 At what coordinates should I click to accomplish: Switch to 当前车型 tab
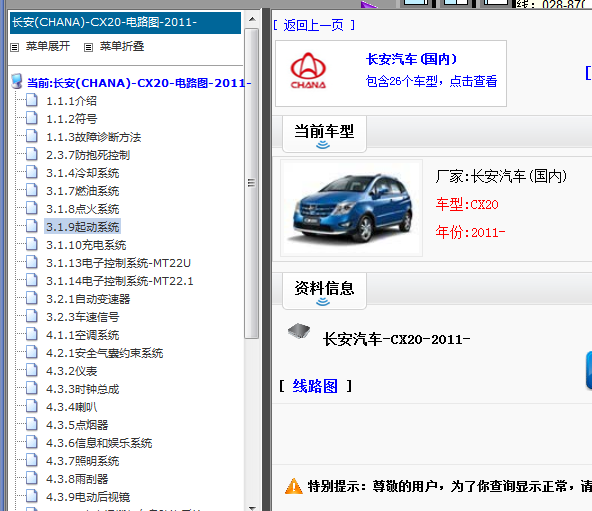(x=324, y=134)
